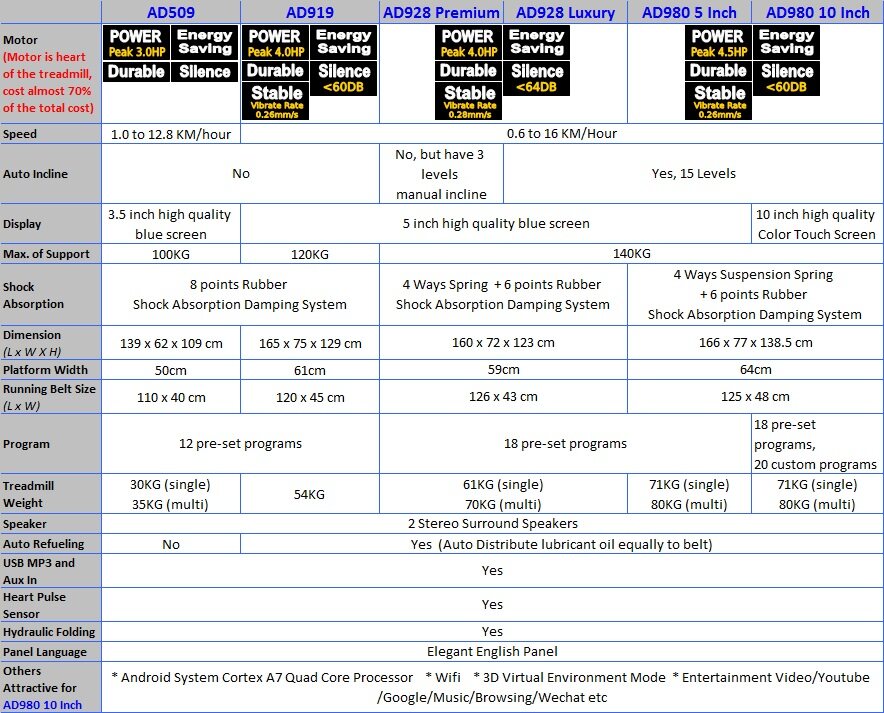
Task: Select '3.5 inch high quality blue screen'
Action: point(171,224)
